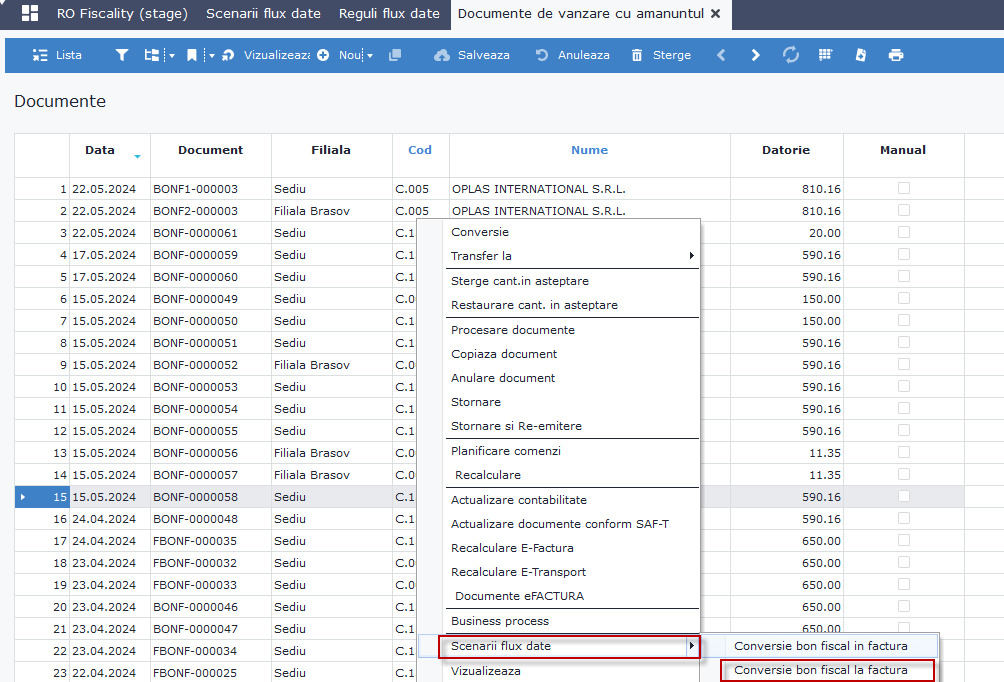
Task: Switch to the Reguli flux date tab
Action: (x=389, y=14)
